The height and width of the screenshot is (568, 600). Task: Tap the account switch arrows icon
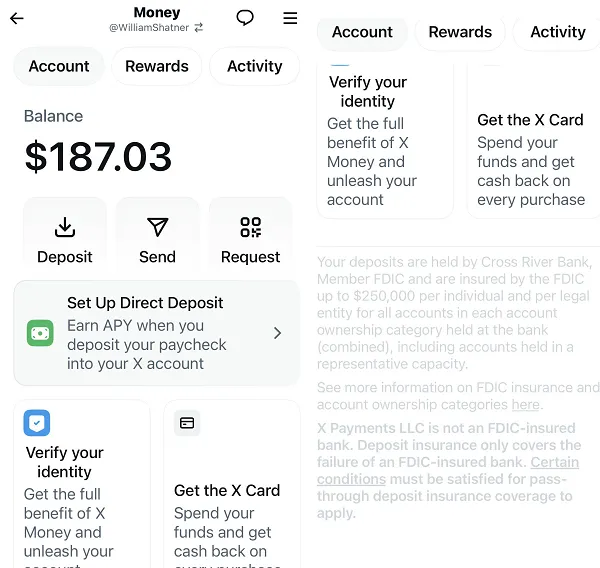point(198,28)
